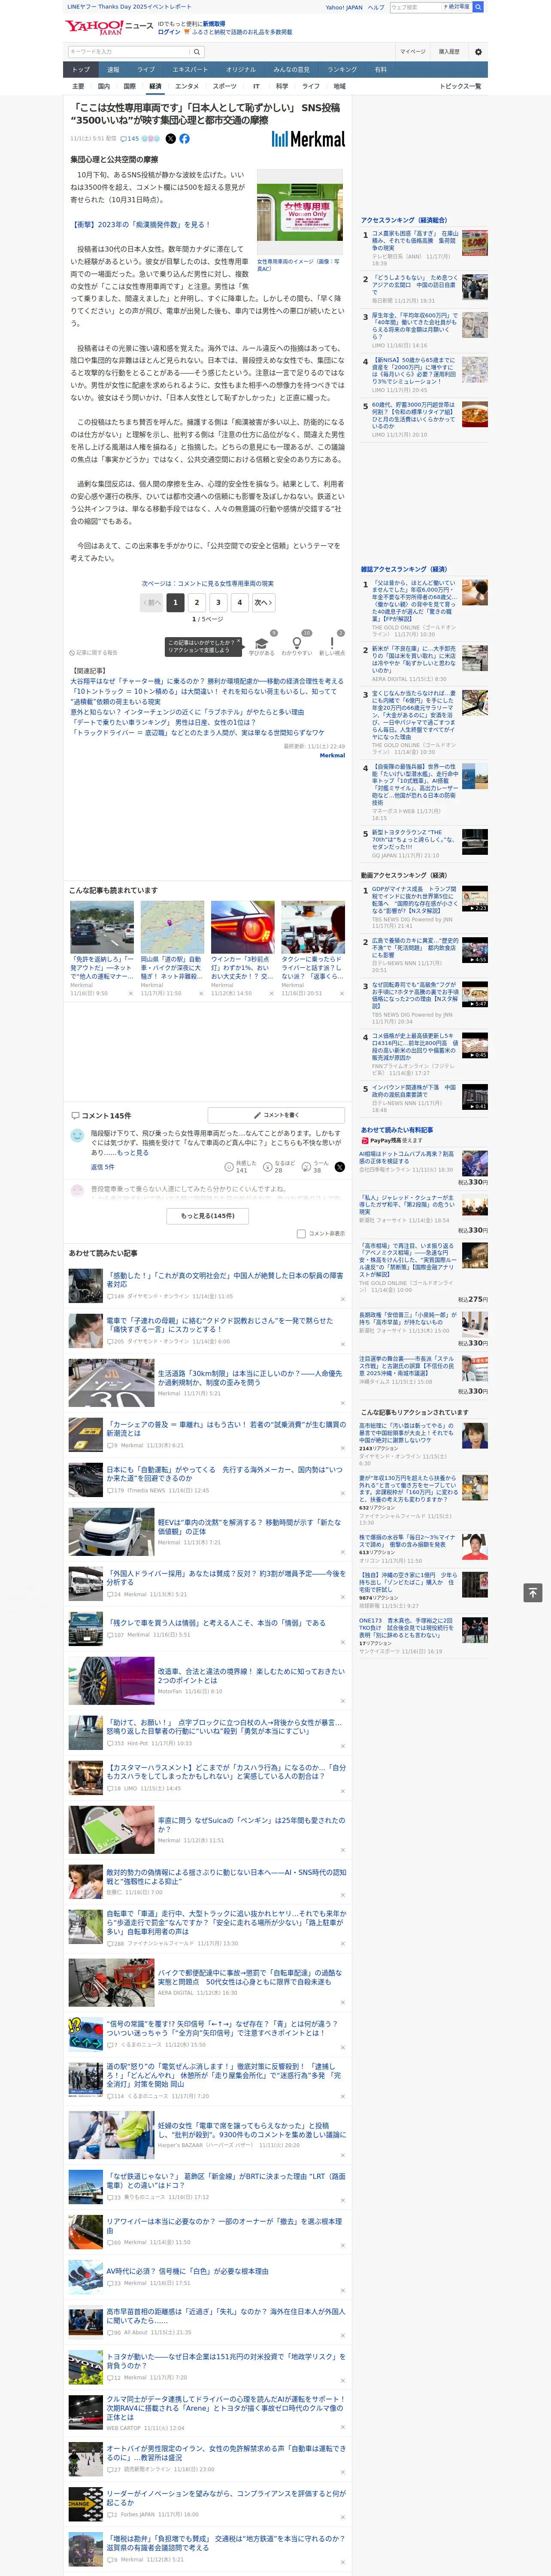
Task: Click the コメントを書く button
Action: click(276, 1115)
